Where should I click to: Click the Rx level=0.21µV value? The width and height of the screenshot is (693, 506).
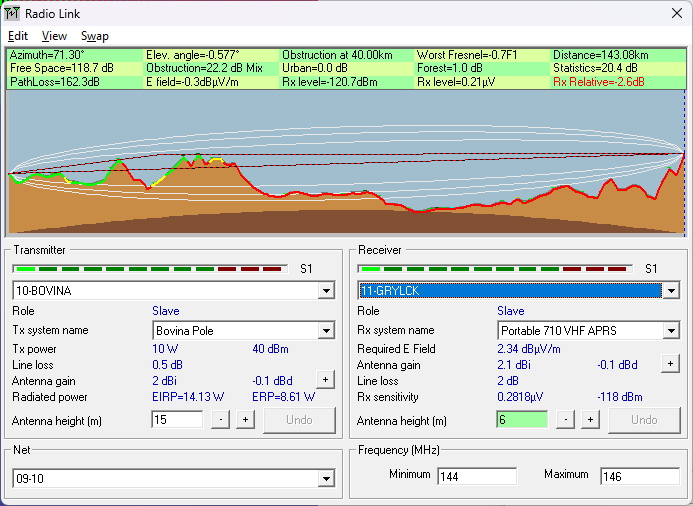(456, 82)
